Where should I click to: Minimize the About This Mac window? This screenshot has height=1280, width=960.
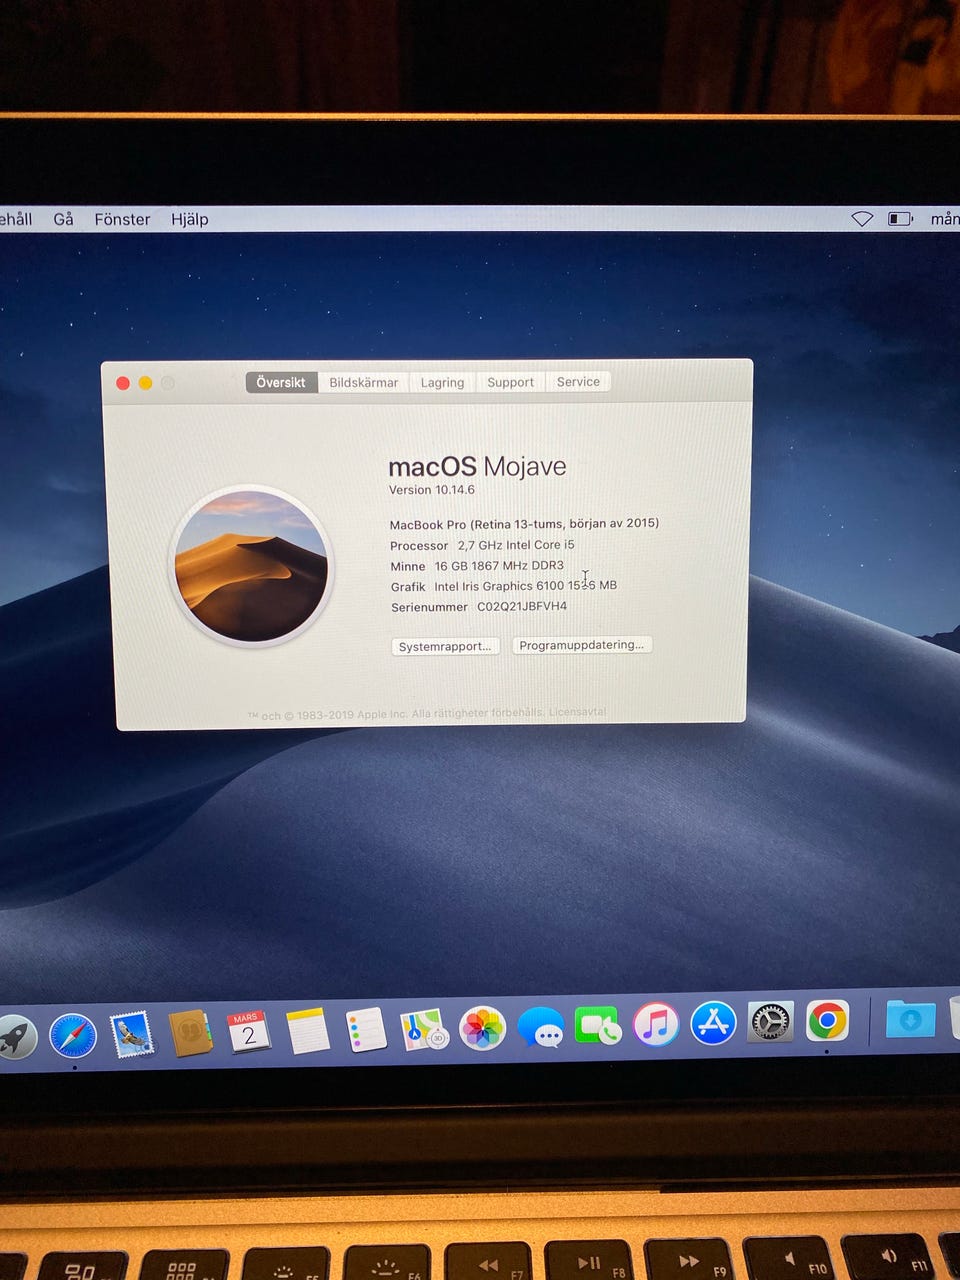click(x=145, y=383)
